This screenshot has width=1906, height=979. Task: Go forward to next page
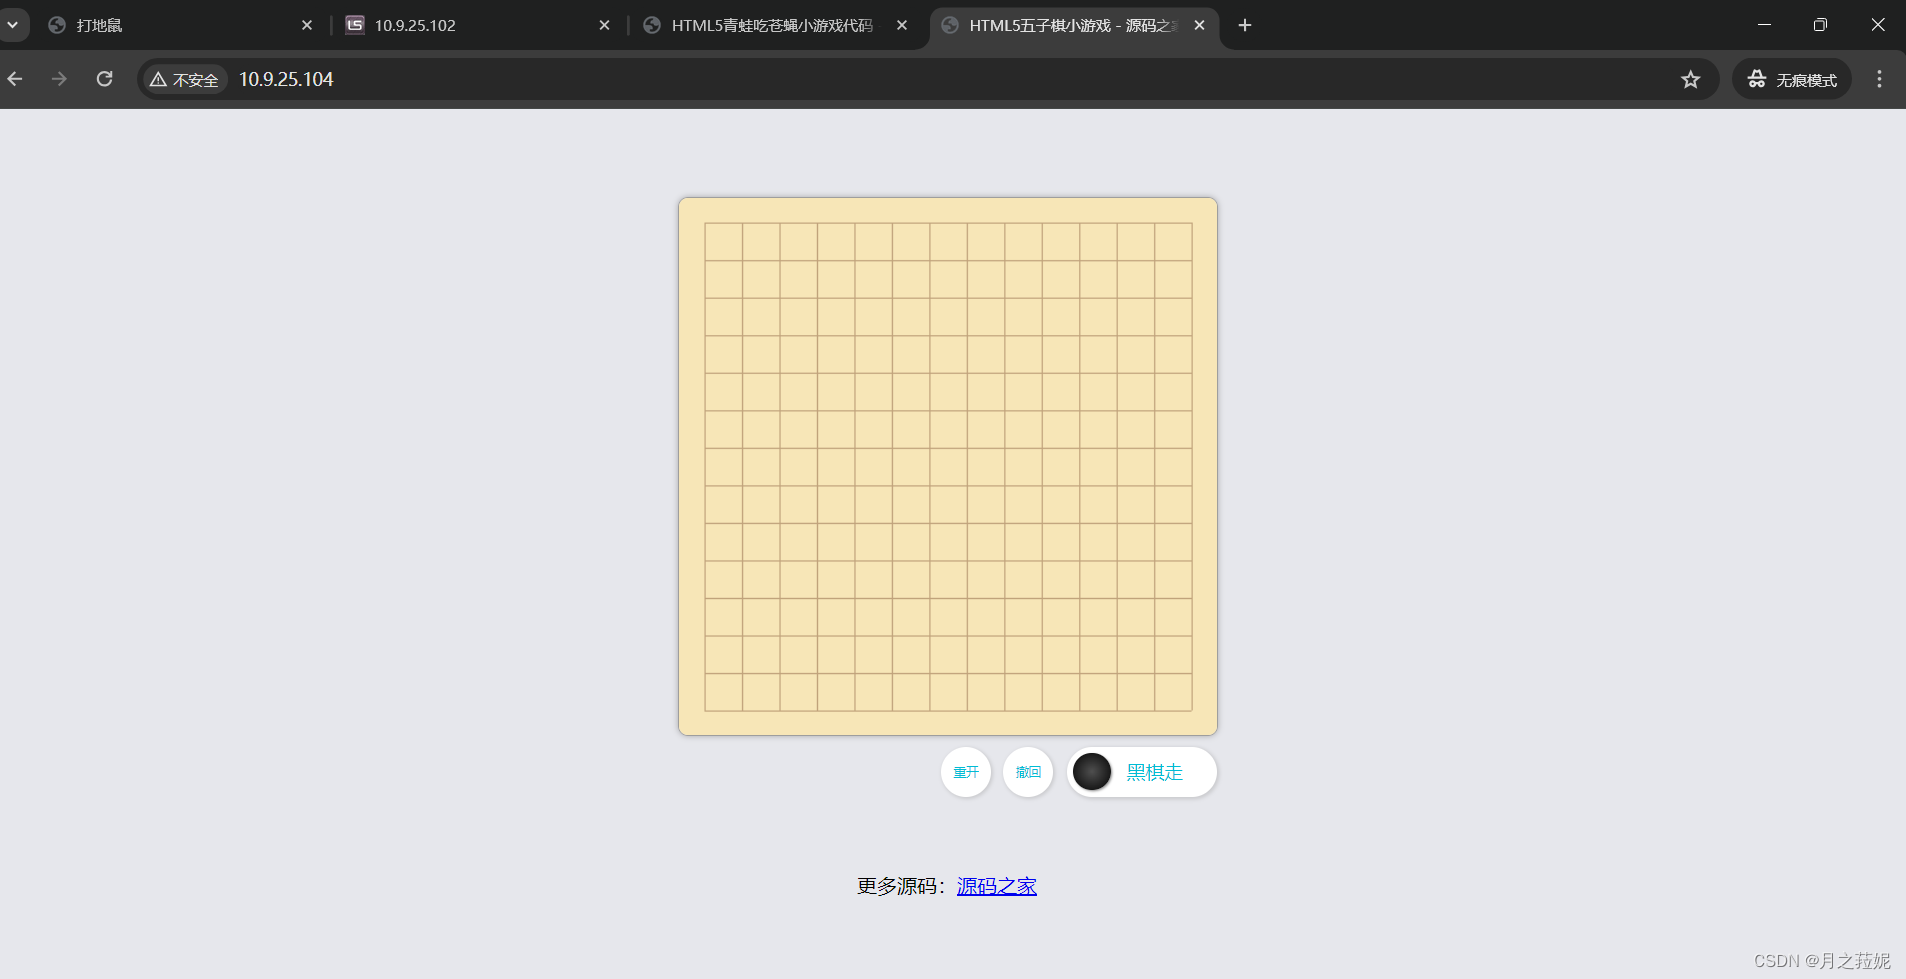click(60, 79)
